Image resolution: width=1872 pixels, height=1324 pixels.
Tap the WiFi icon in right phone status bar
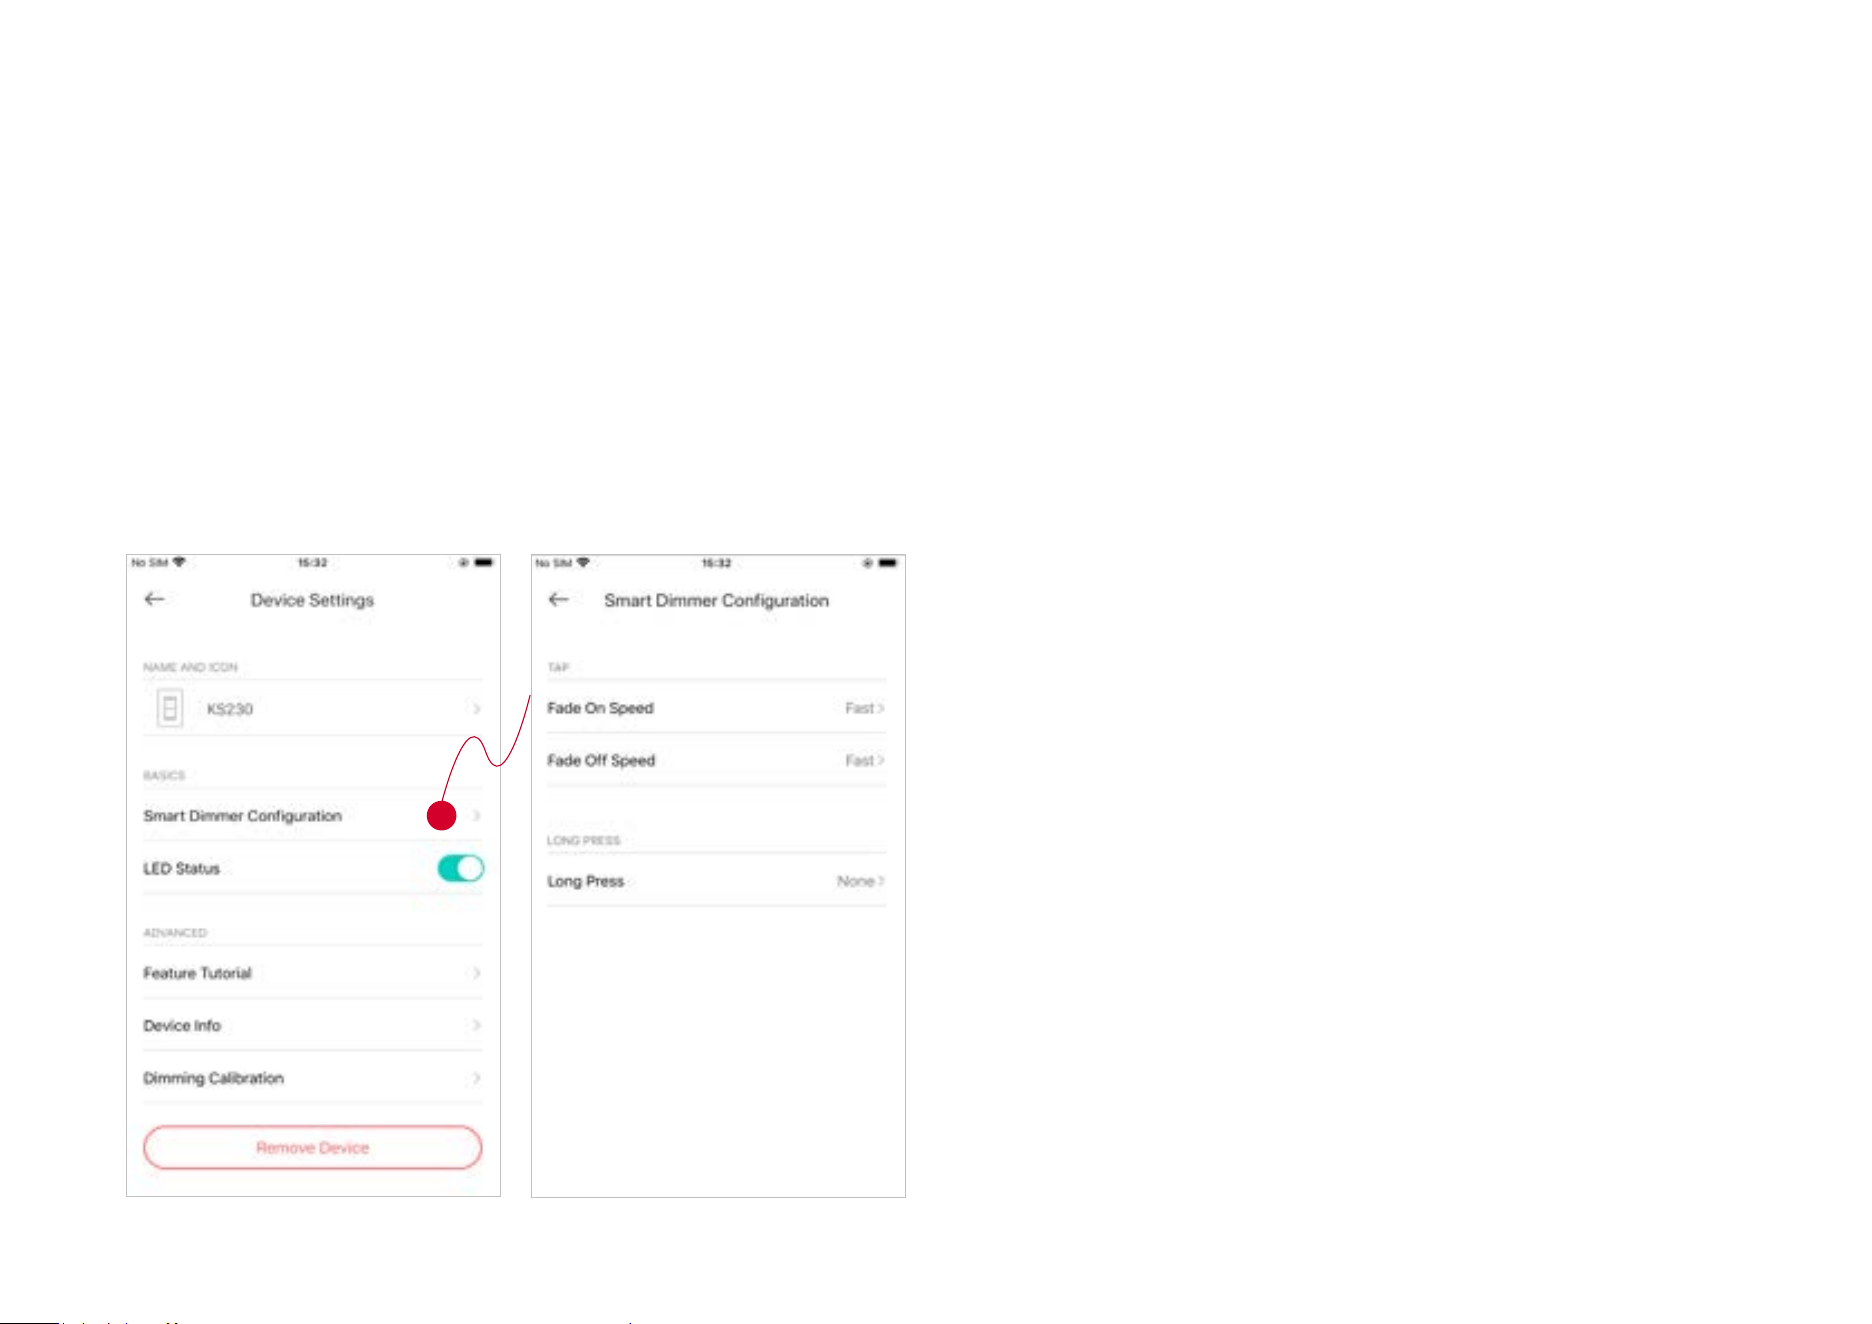(x=583, y=563)
